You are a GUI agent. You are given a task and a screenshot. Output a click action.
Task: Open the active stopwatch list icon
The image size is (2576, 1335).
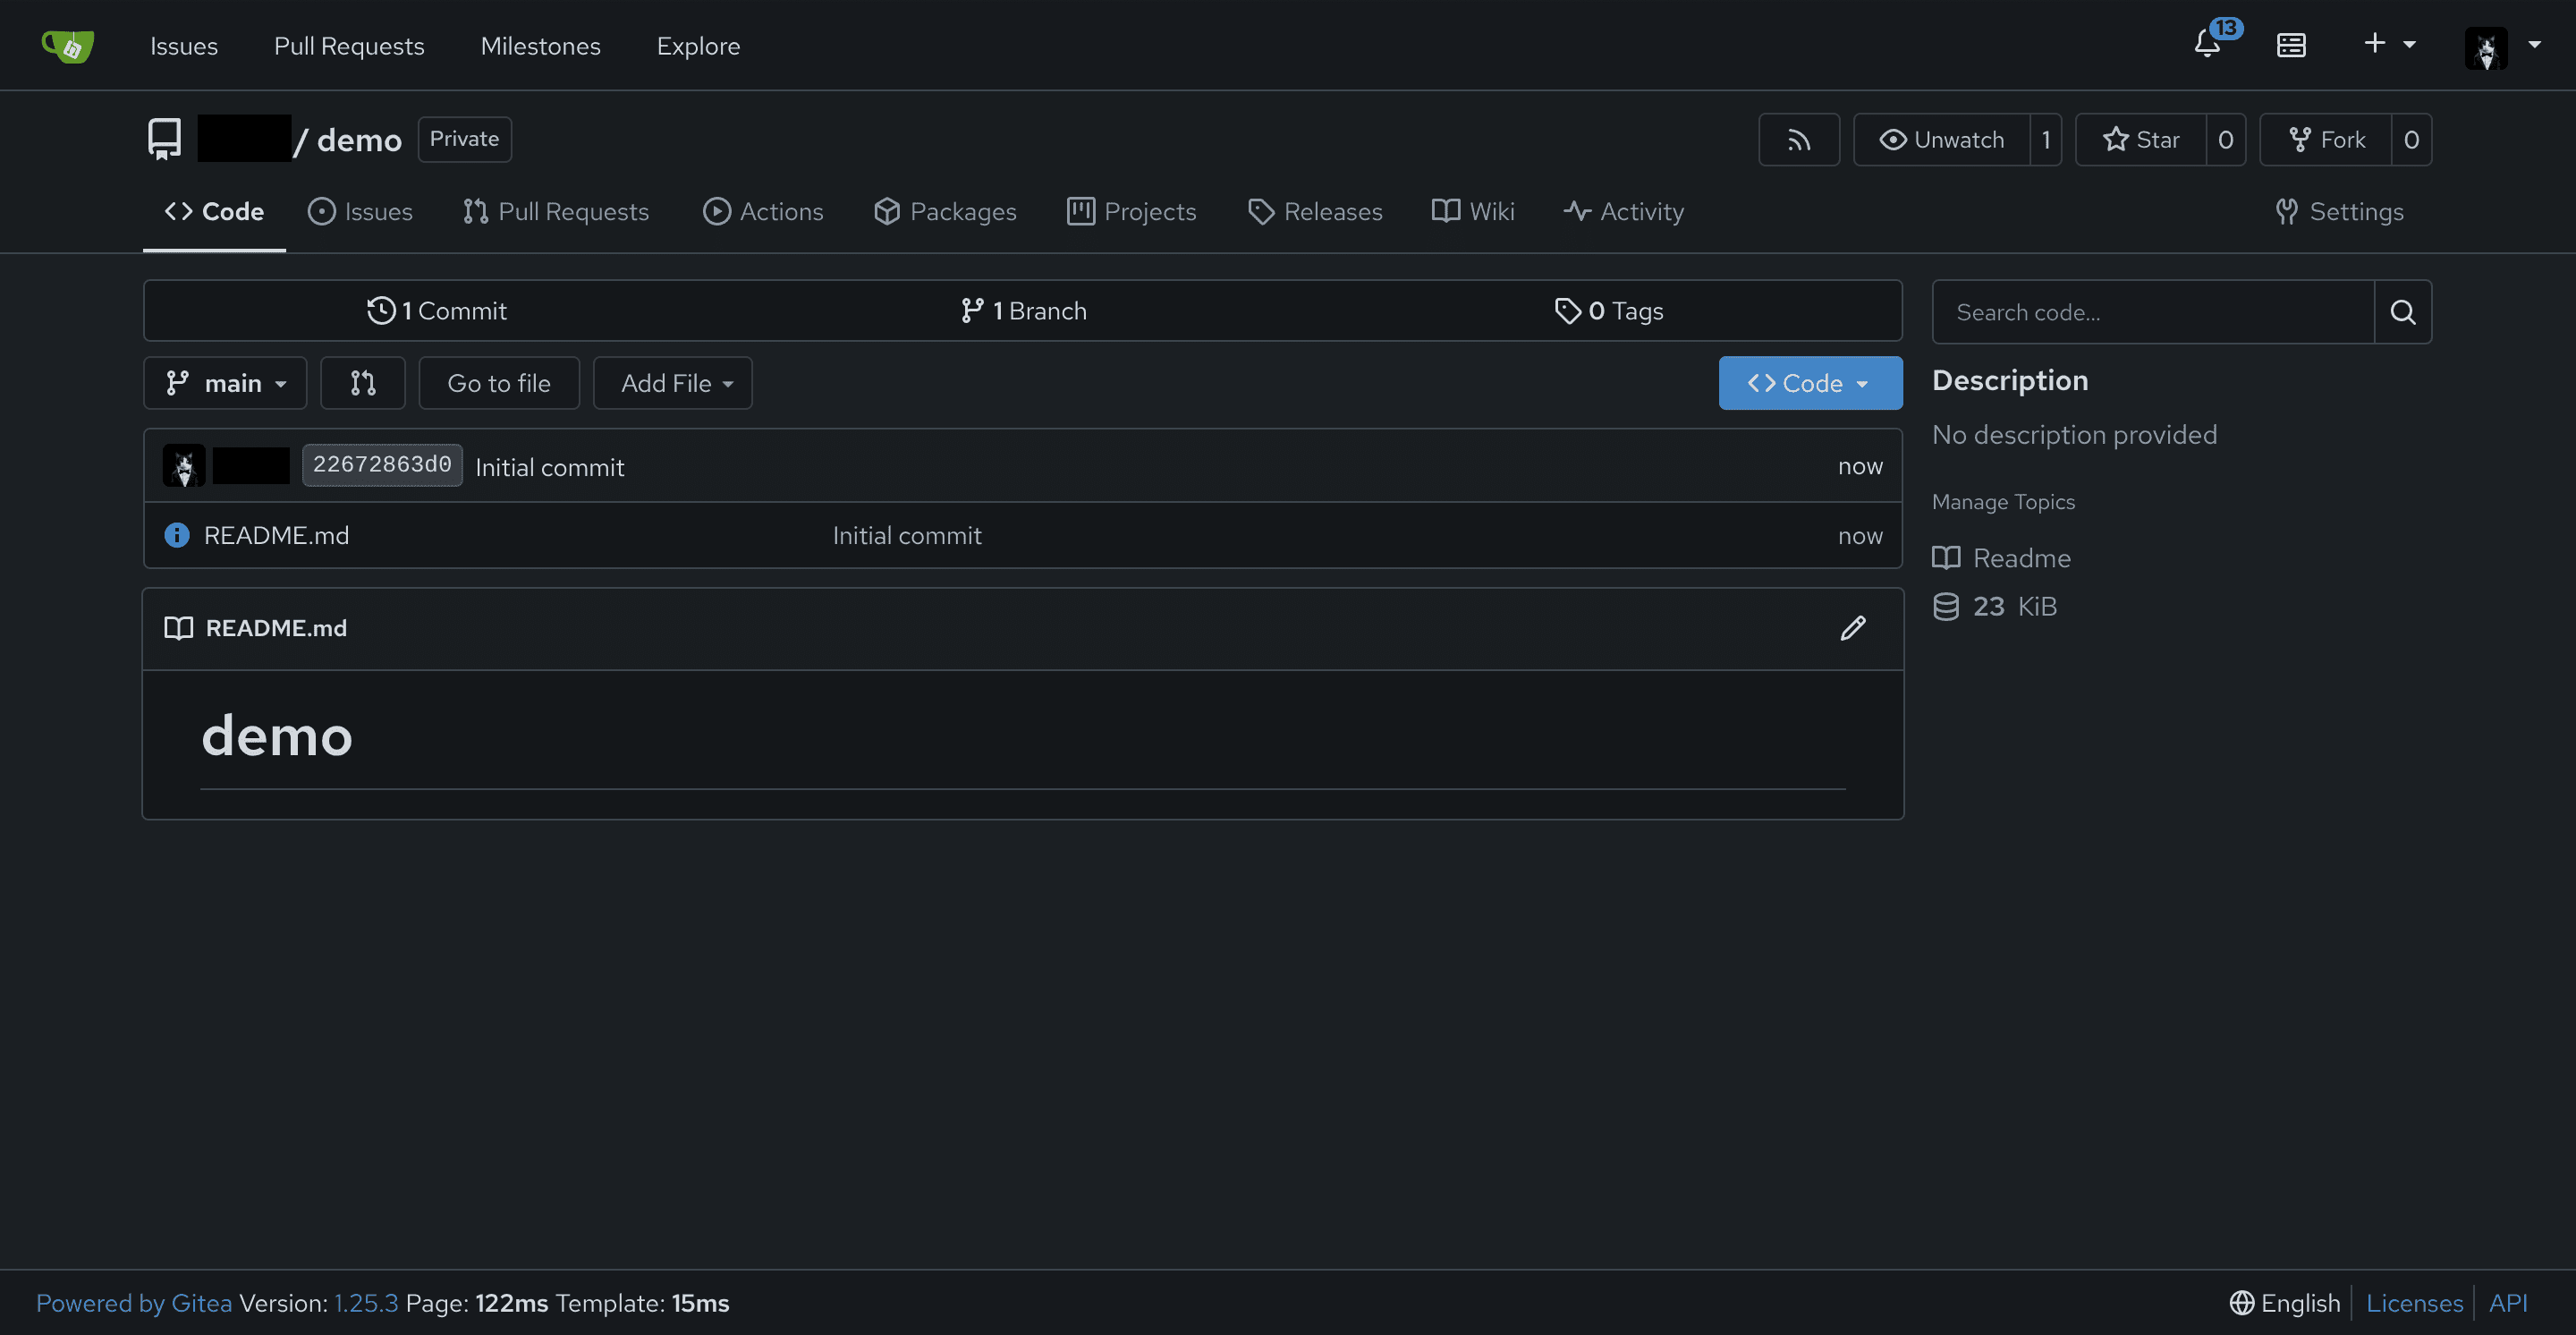(2291, 45)
